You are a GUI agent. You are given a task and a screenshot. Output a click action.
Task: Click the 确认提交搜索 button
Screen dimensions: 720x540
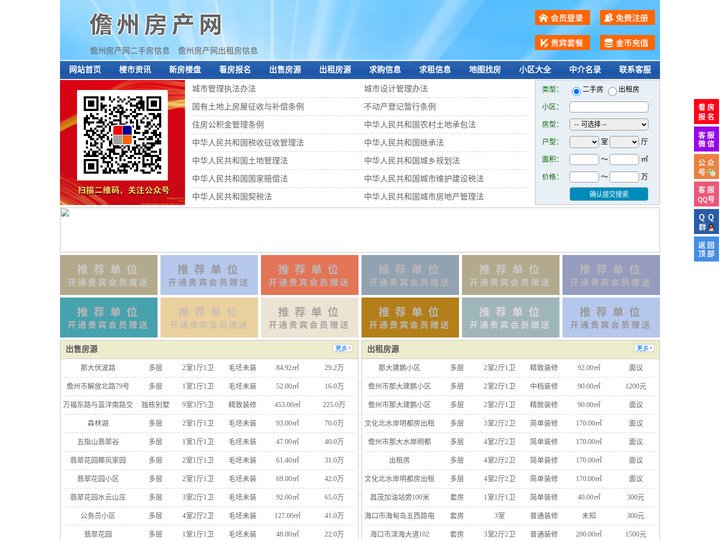click(x=609, y=194)
